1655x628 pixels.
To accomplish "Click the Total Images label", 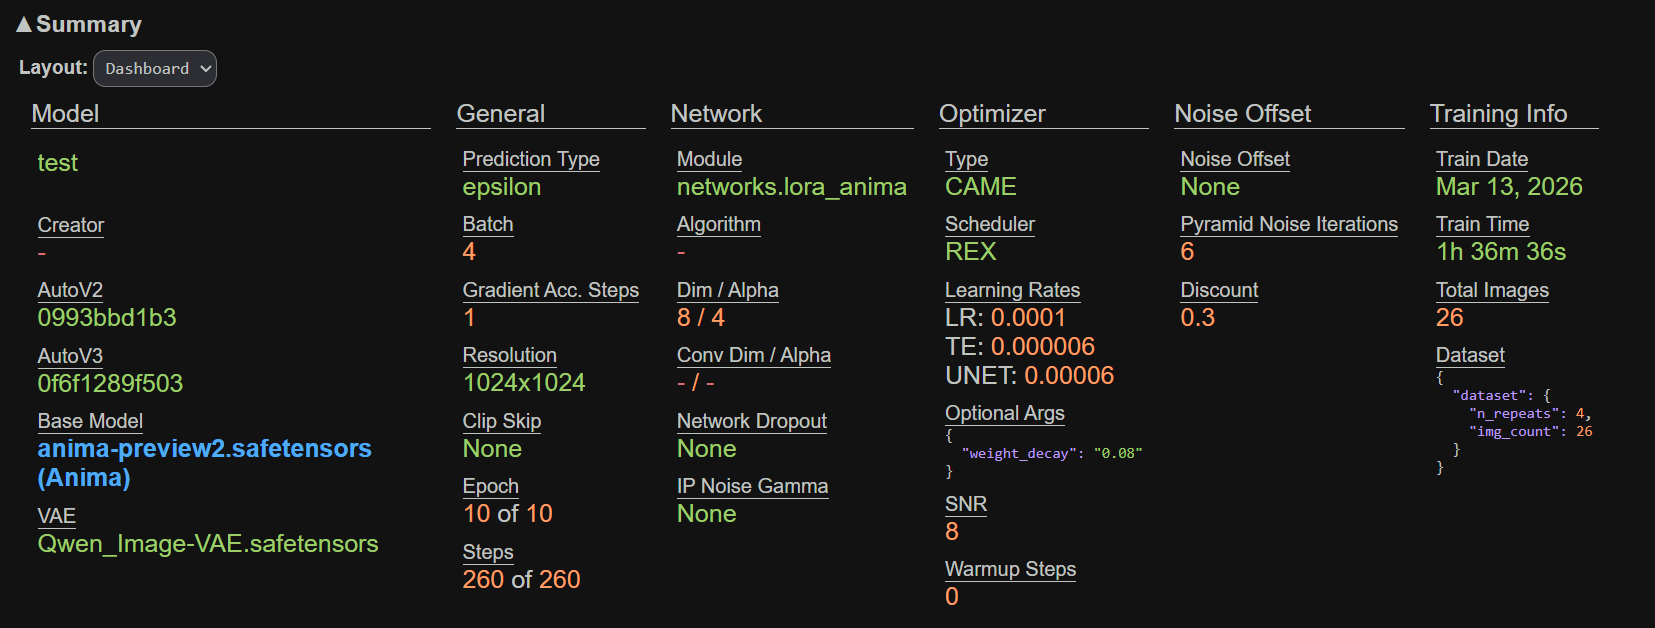I will [1492, 290].
